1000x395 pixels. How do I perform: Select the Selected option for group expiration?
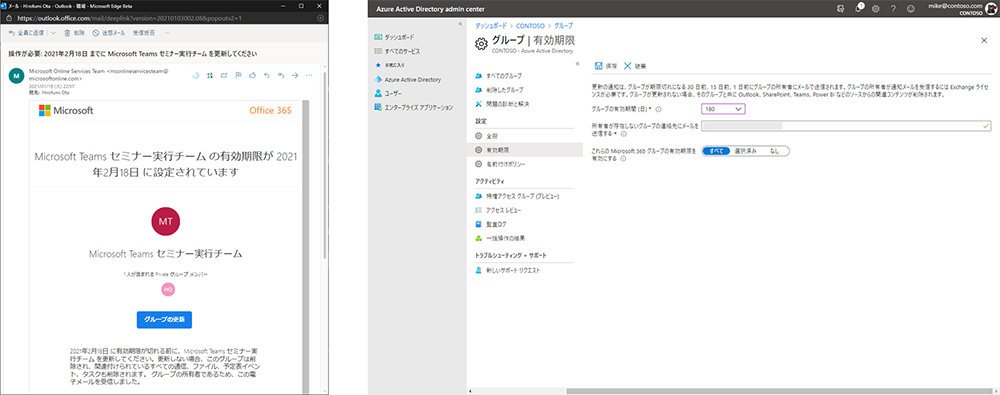tap(745, 151)
